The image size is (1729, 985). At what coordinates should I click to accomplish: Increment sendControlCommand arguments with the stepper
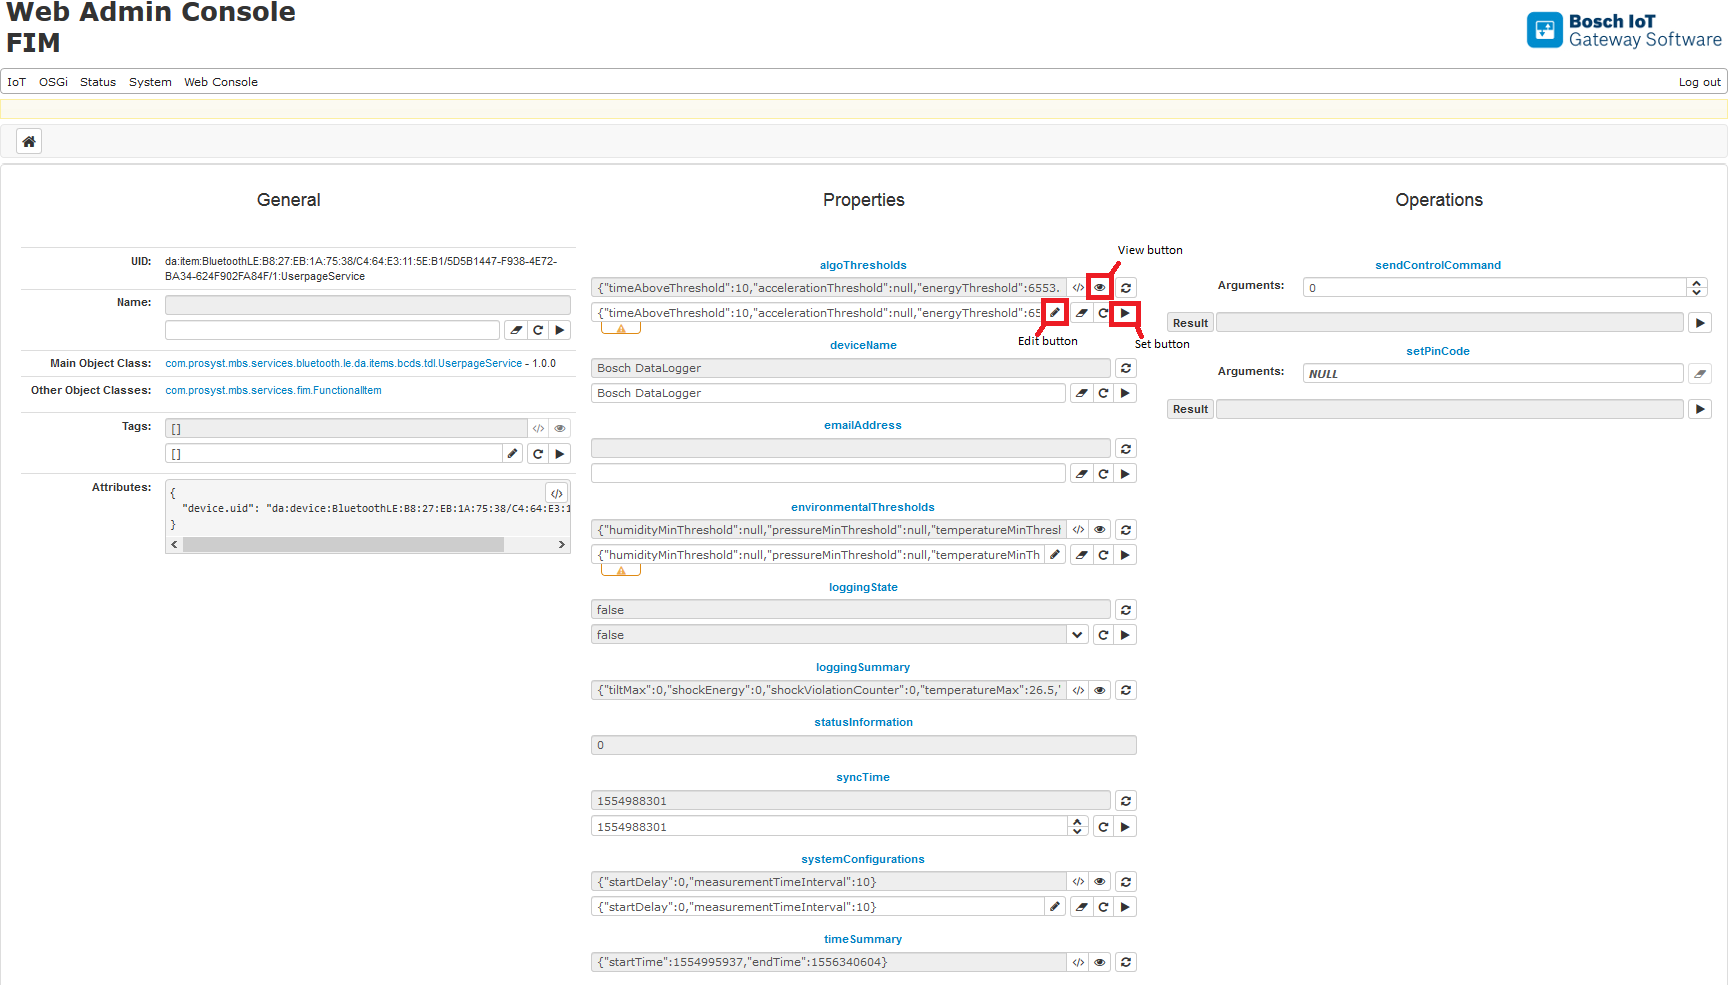click(x=1697, y=283)
